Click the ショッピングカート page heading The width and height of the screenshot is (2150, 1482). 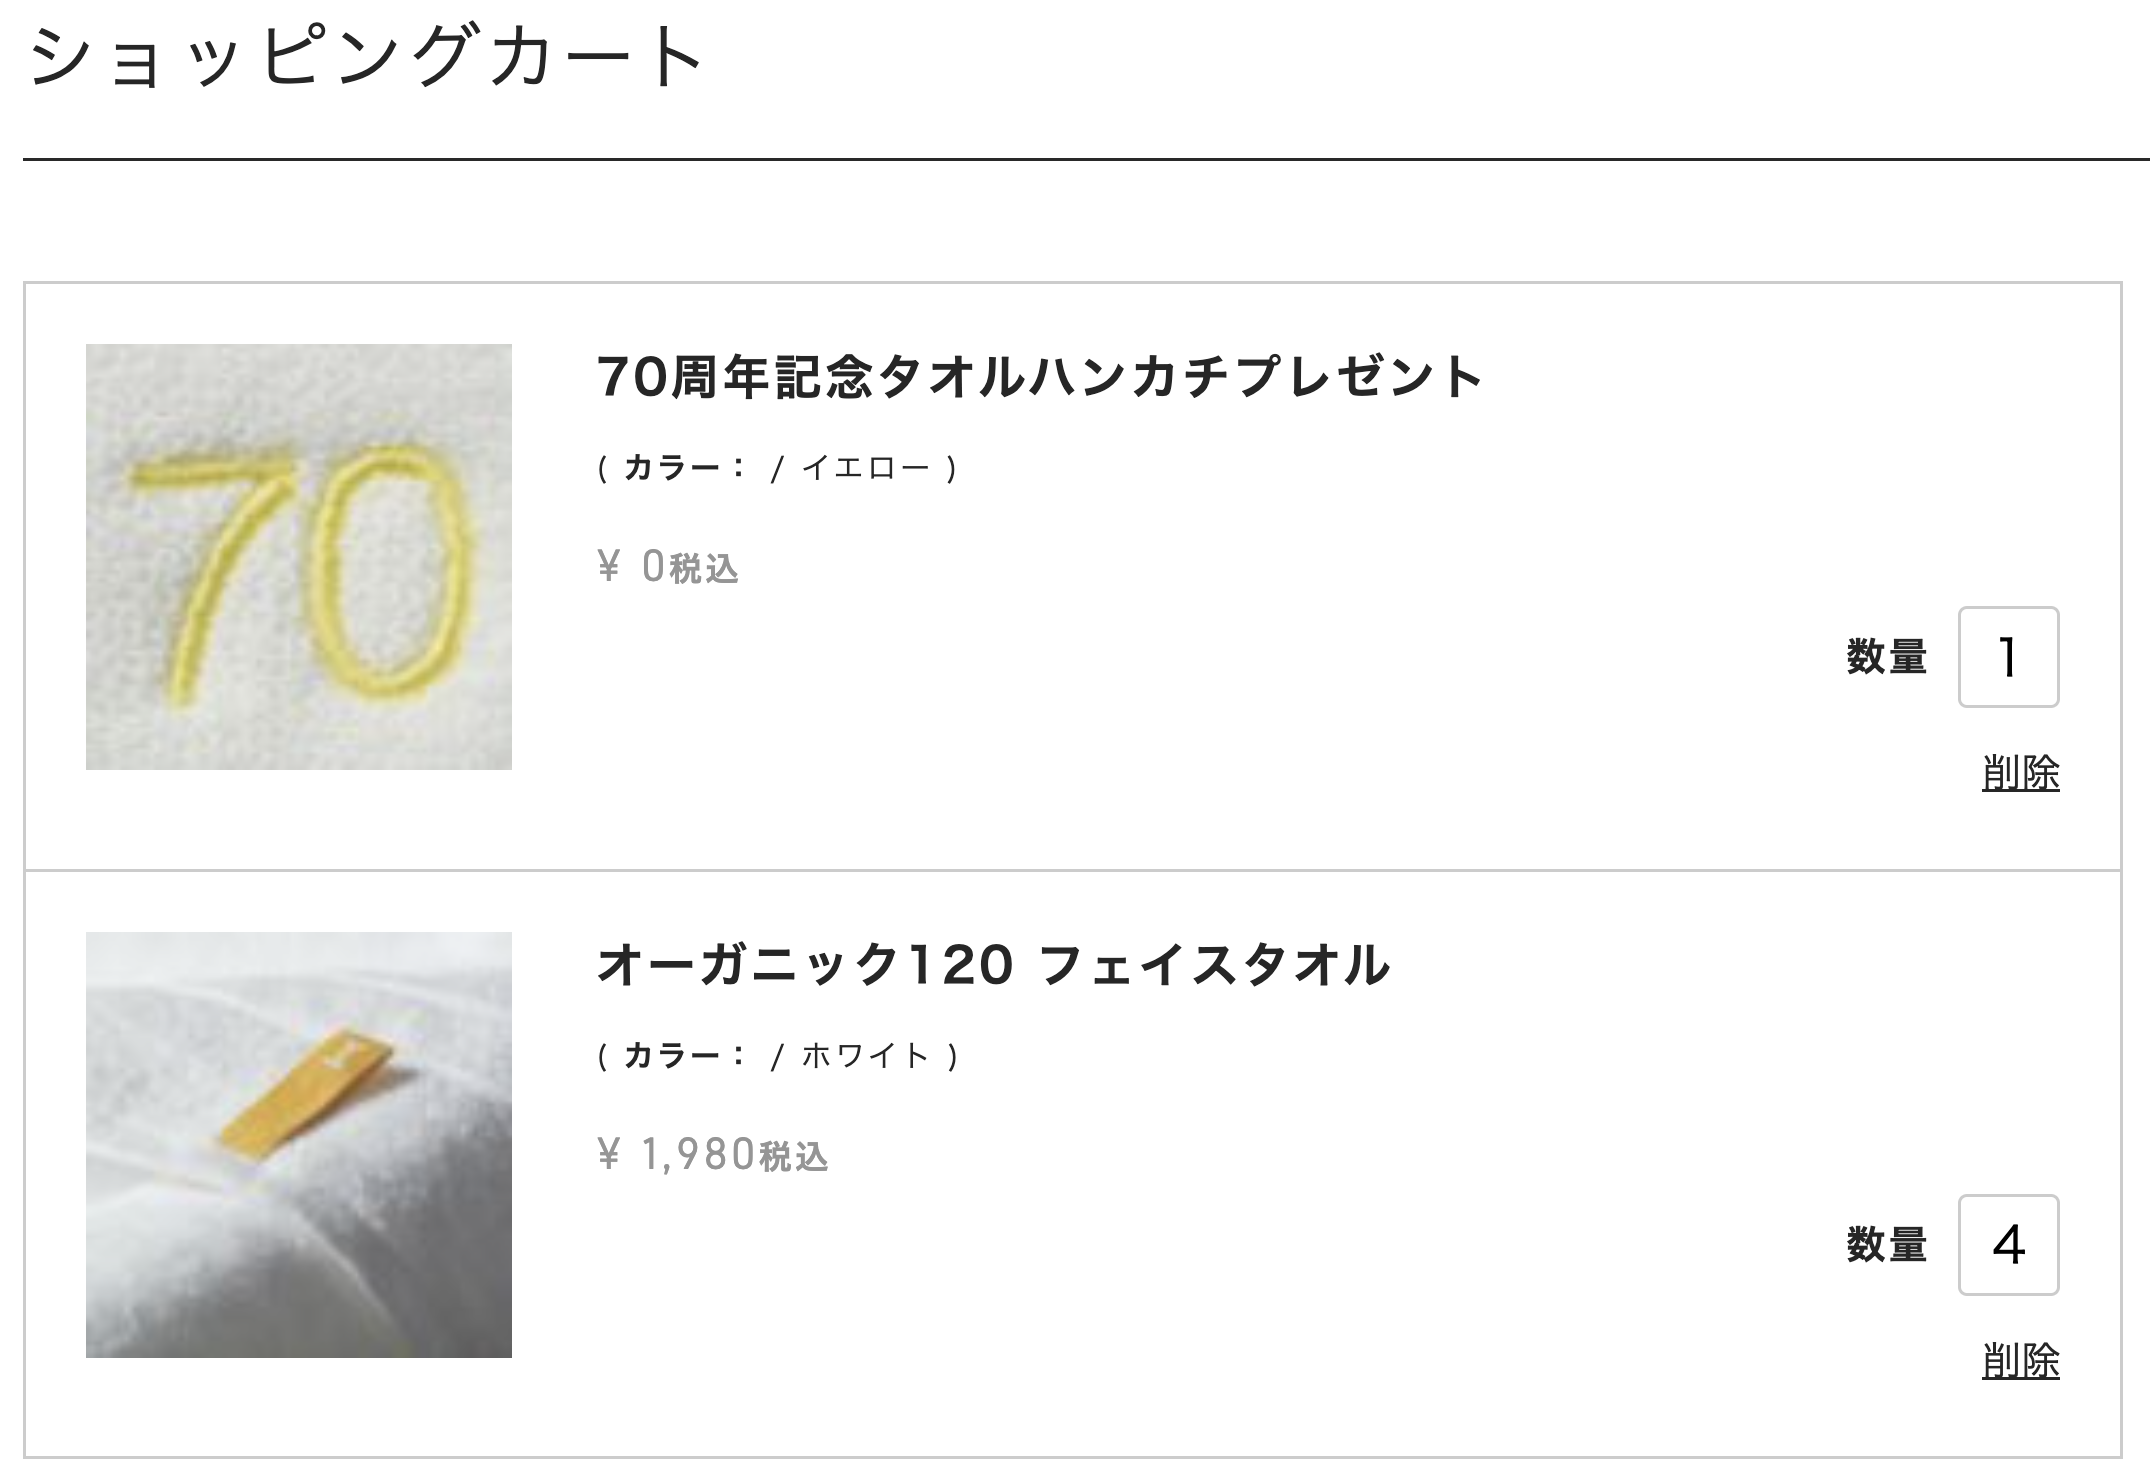pyautogui.click(x=366, y=55)
